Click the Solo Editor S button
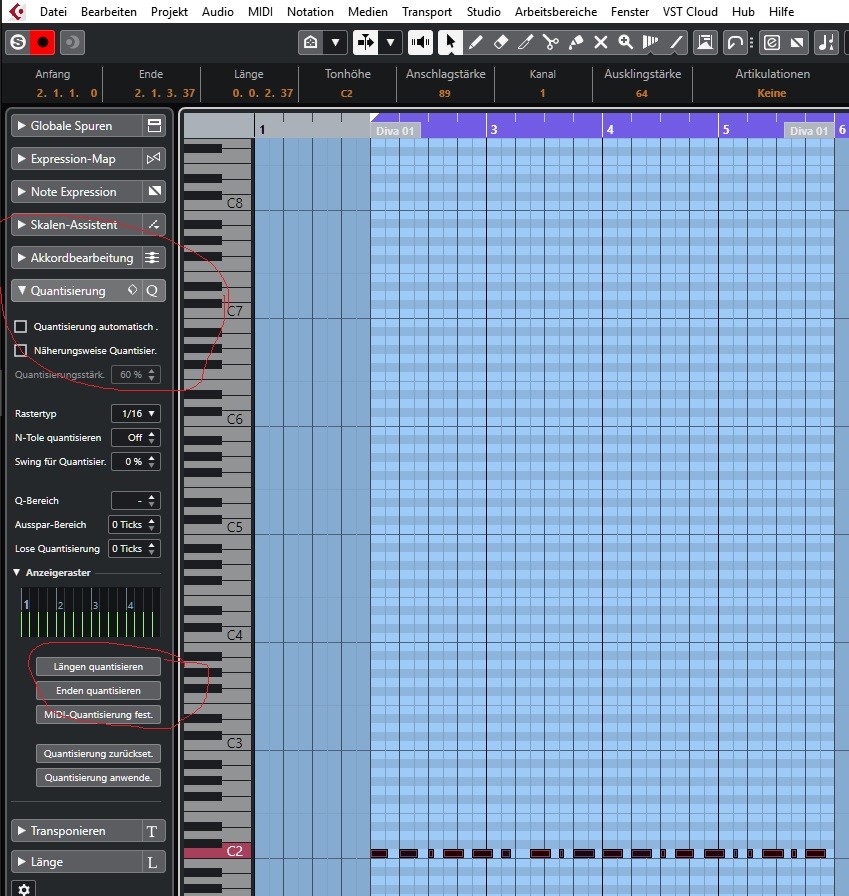 [x=17, y=42]
